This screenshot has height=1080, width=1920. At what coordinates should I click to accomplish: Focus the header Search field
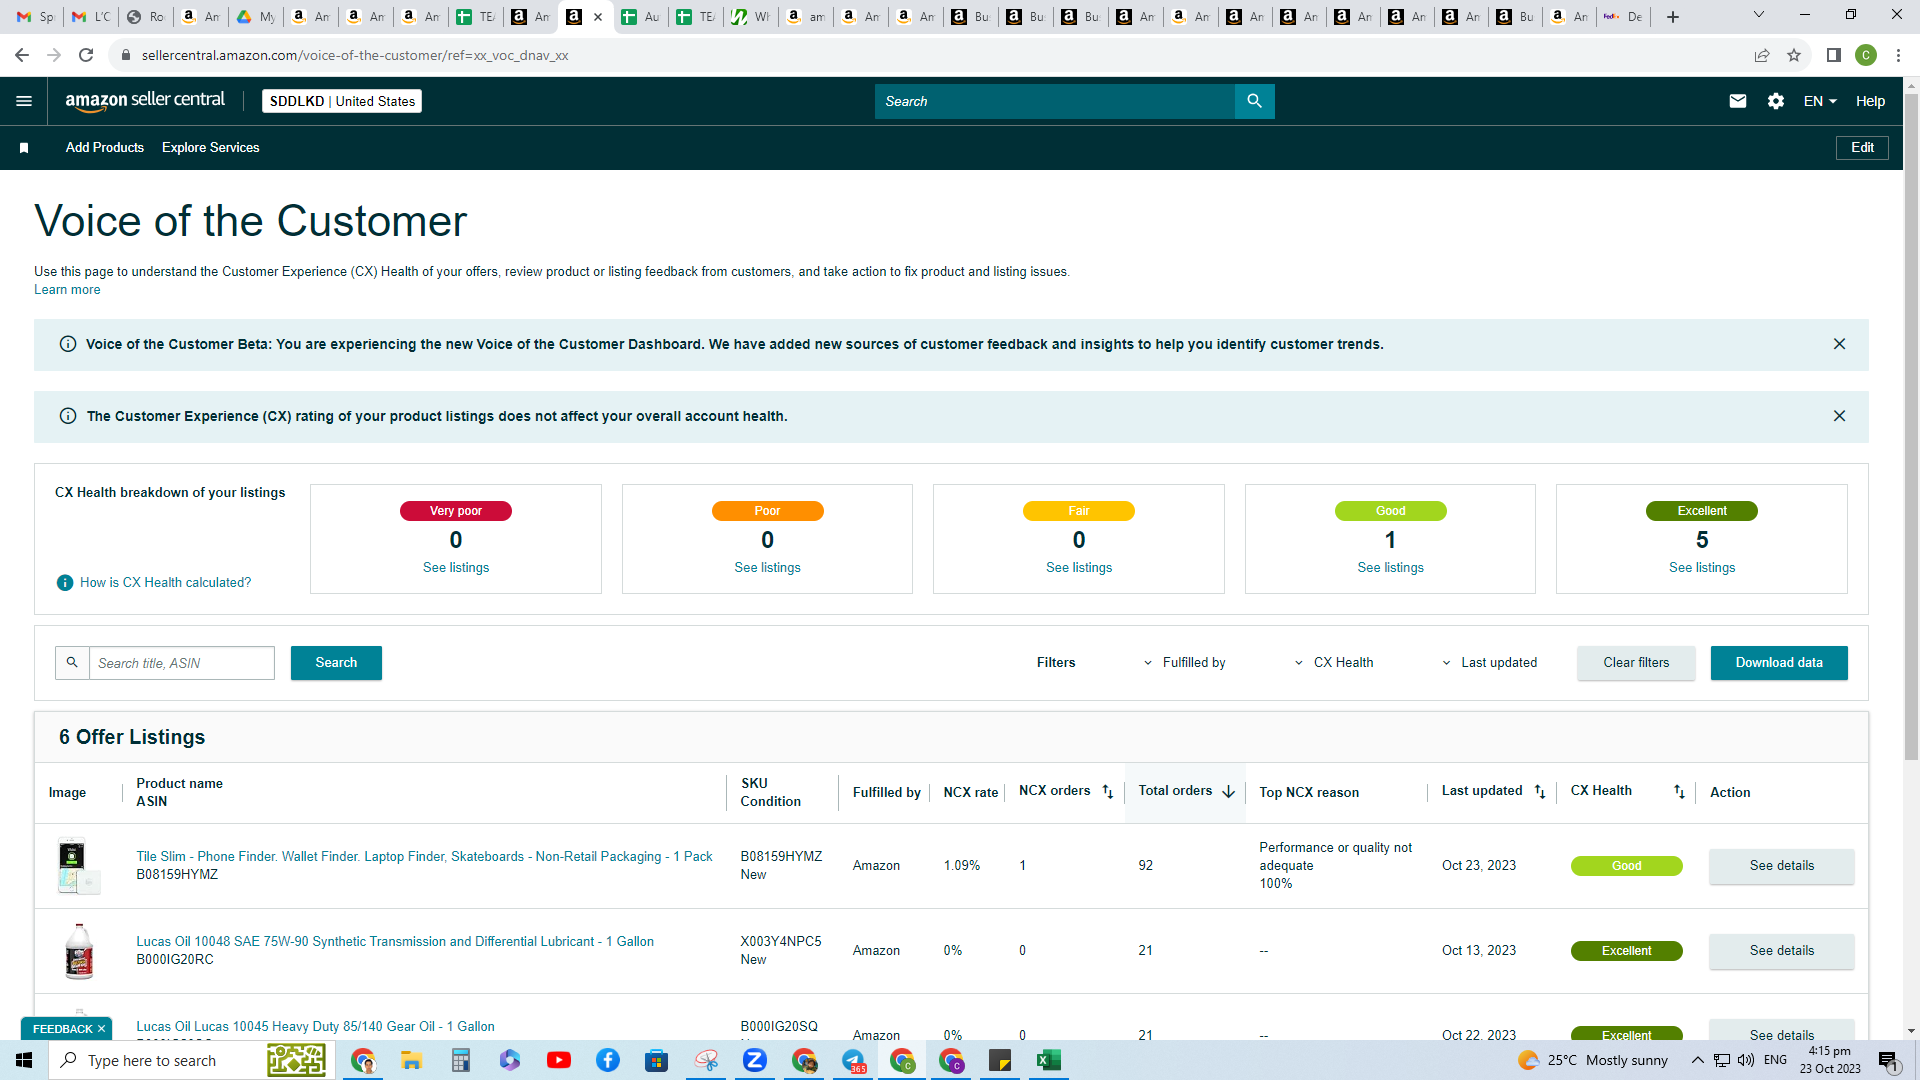pyautogui.click(x=1055, y=101)
